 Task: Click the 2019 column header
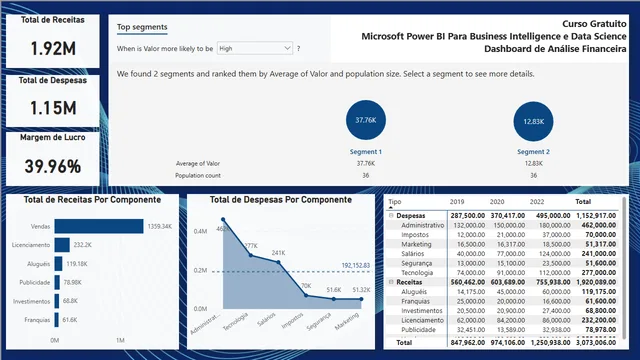click(457, 202)
